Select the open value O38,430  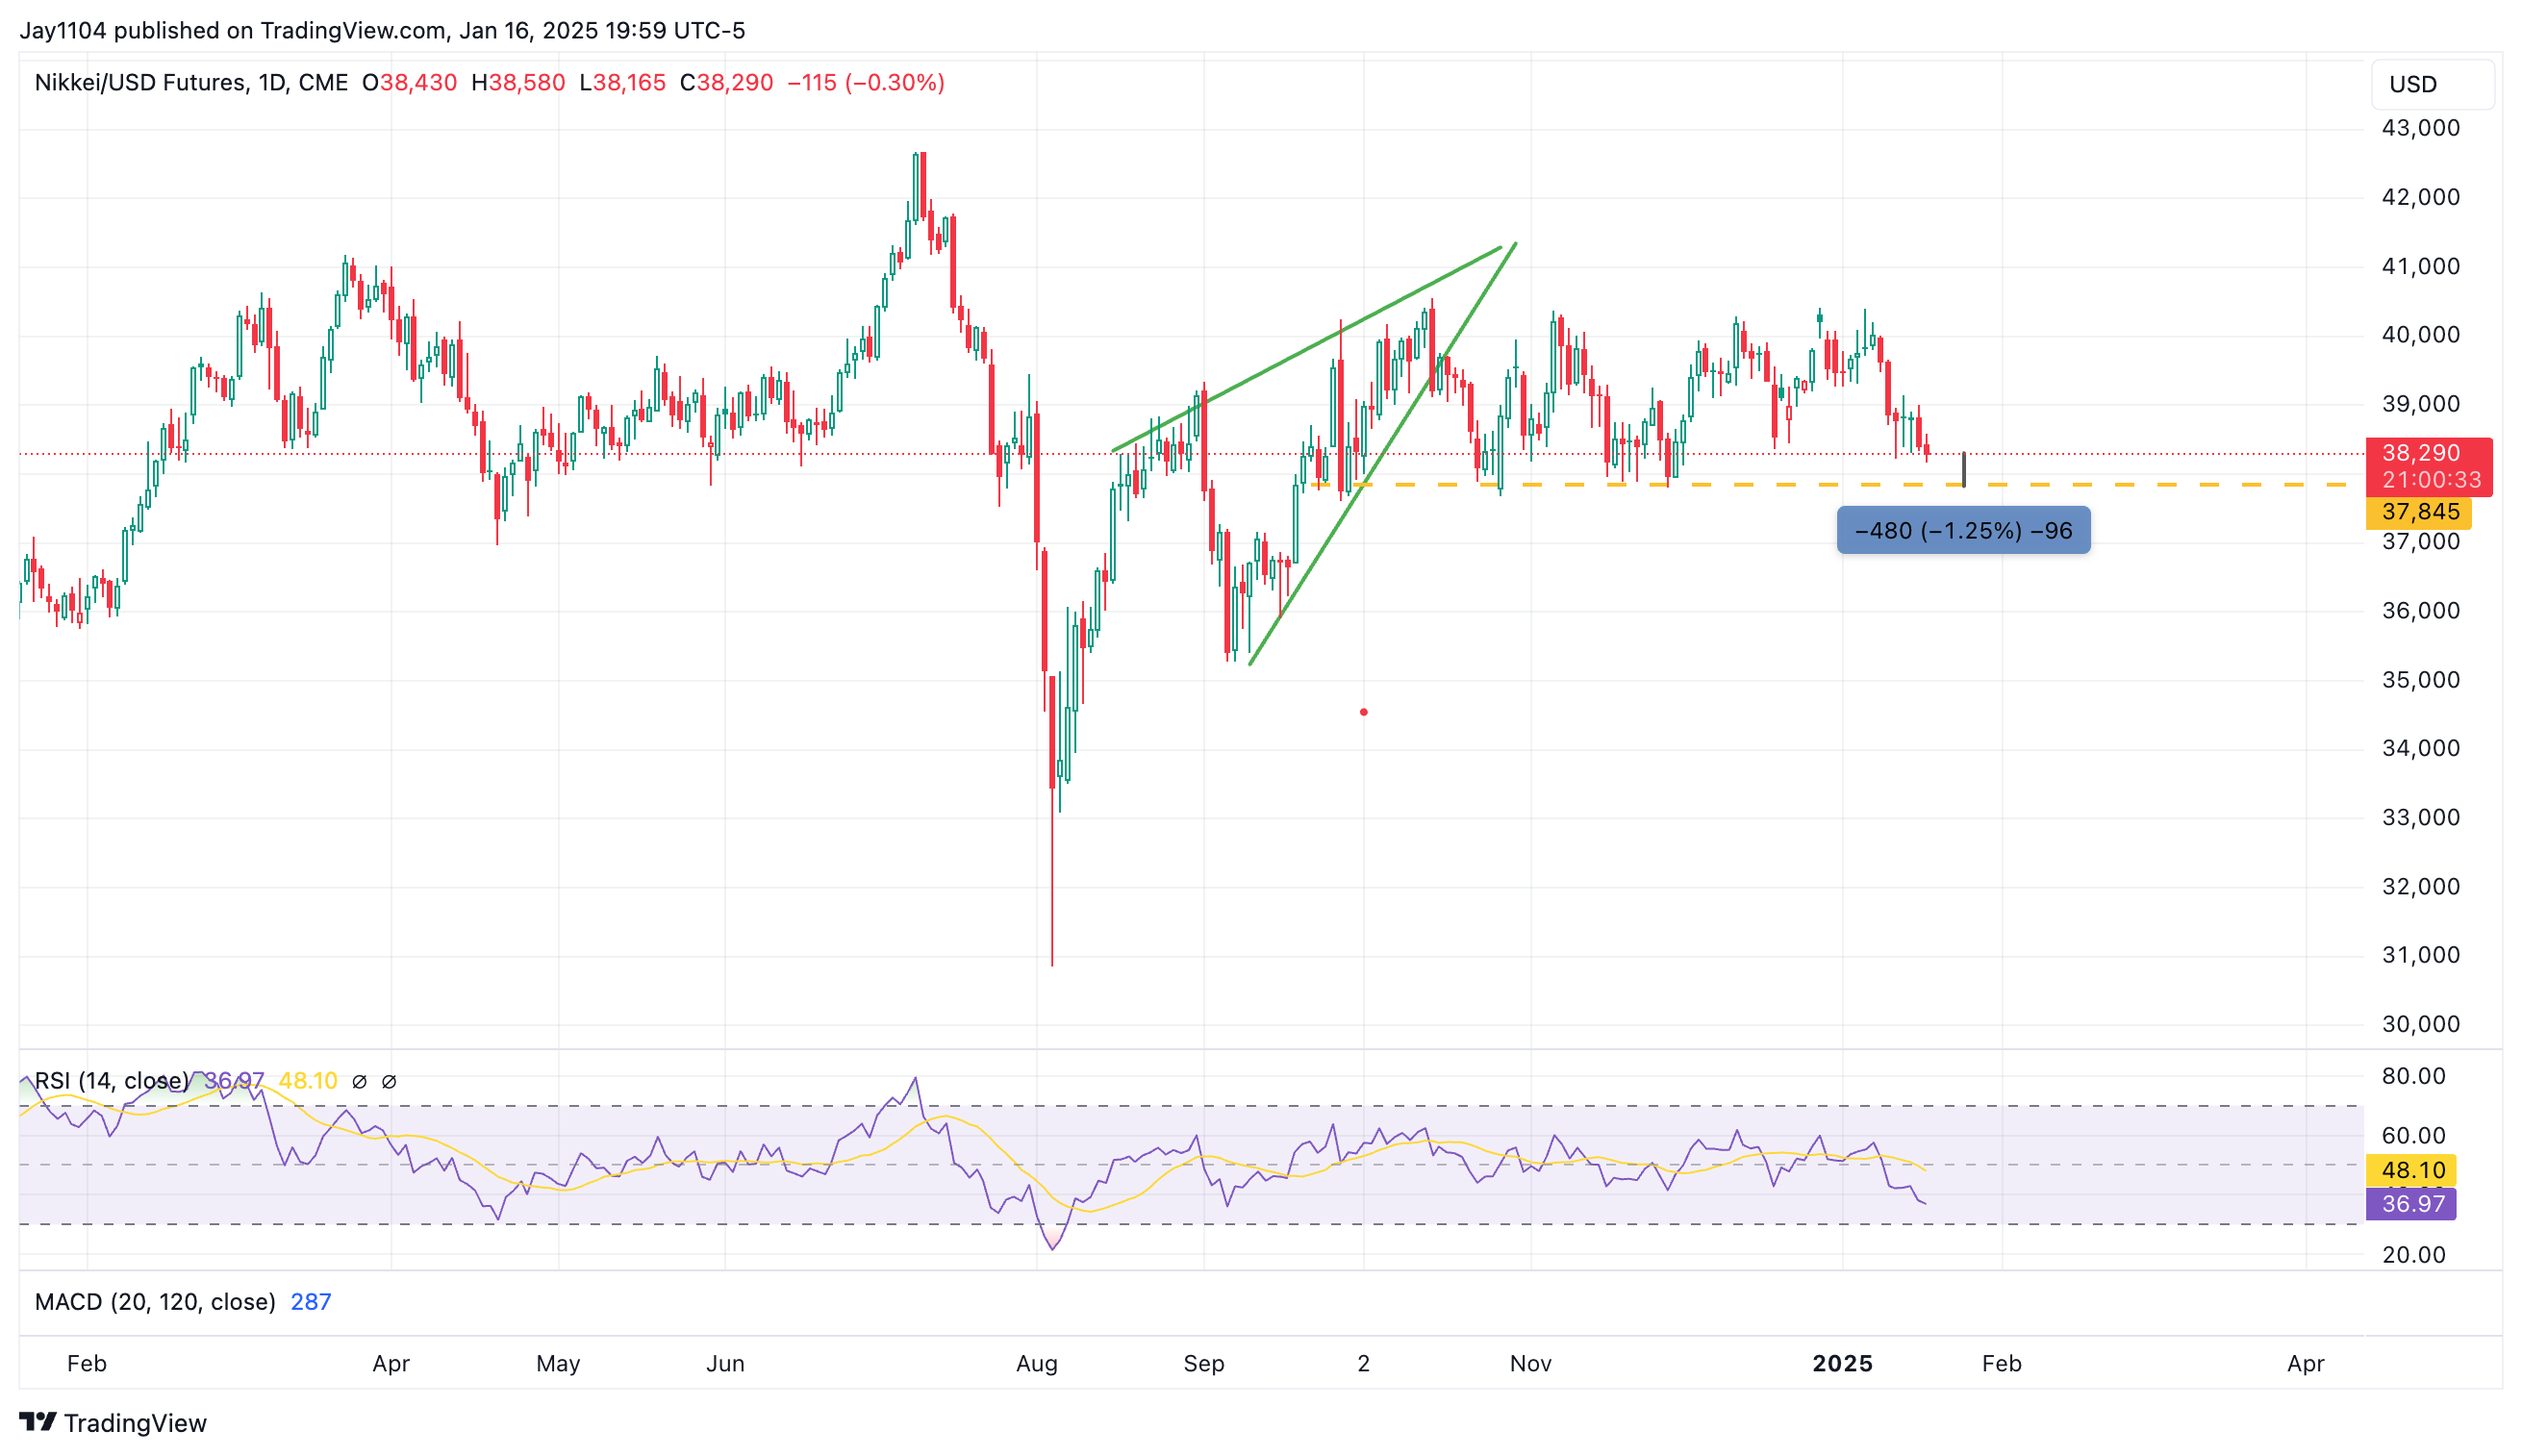click(x=409, y=83)
